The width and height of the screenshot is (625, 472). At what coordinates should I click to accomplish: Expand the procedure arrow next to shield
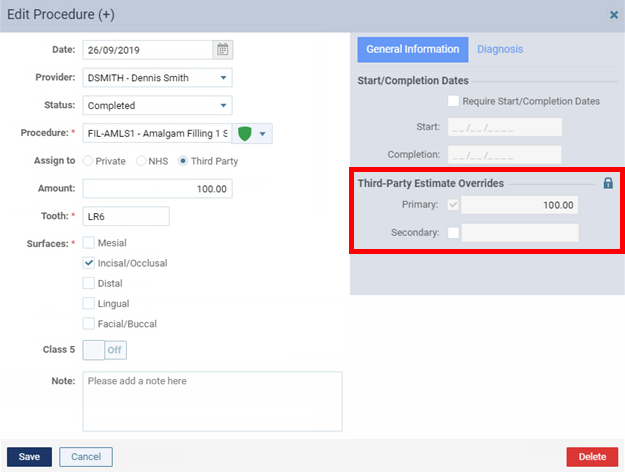click(x=262, y=134)
